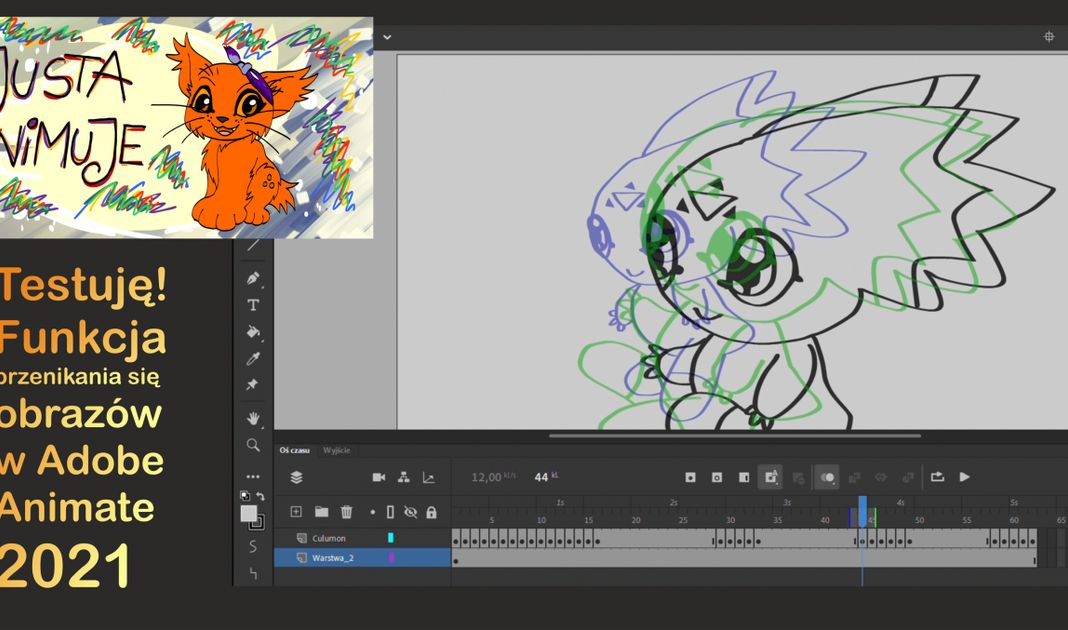Insert a blank keyframe from timeline toolbar

pyautogui.click(x=717, y=477)
